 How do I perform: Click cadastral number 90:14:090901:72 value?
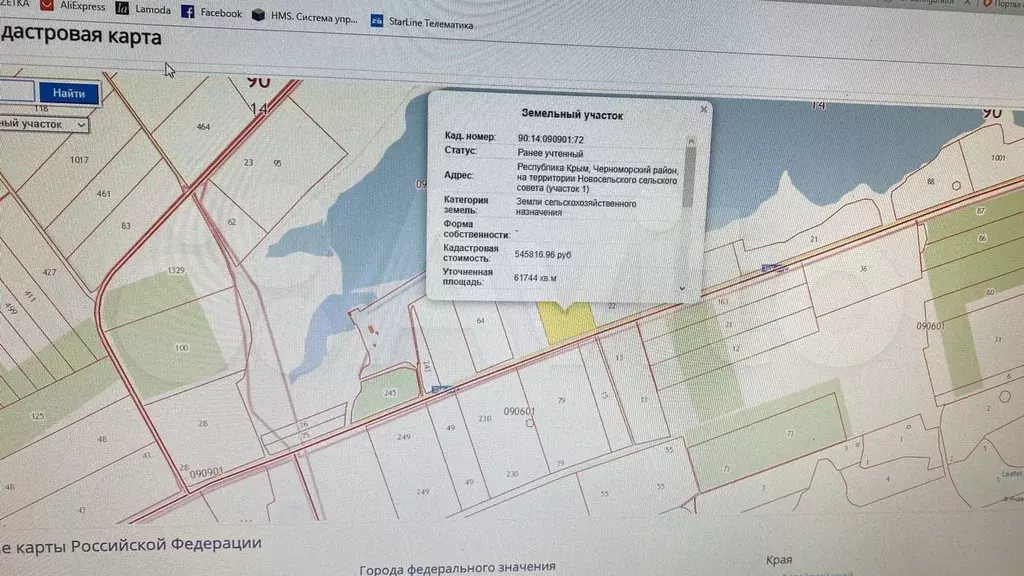551,138
